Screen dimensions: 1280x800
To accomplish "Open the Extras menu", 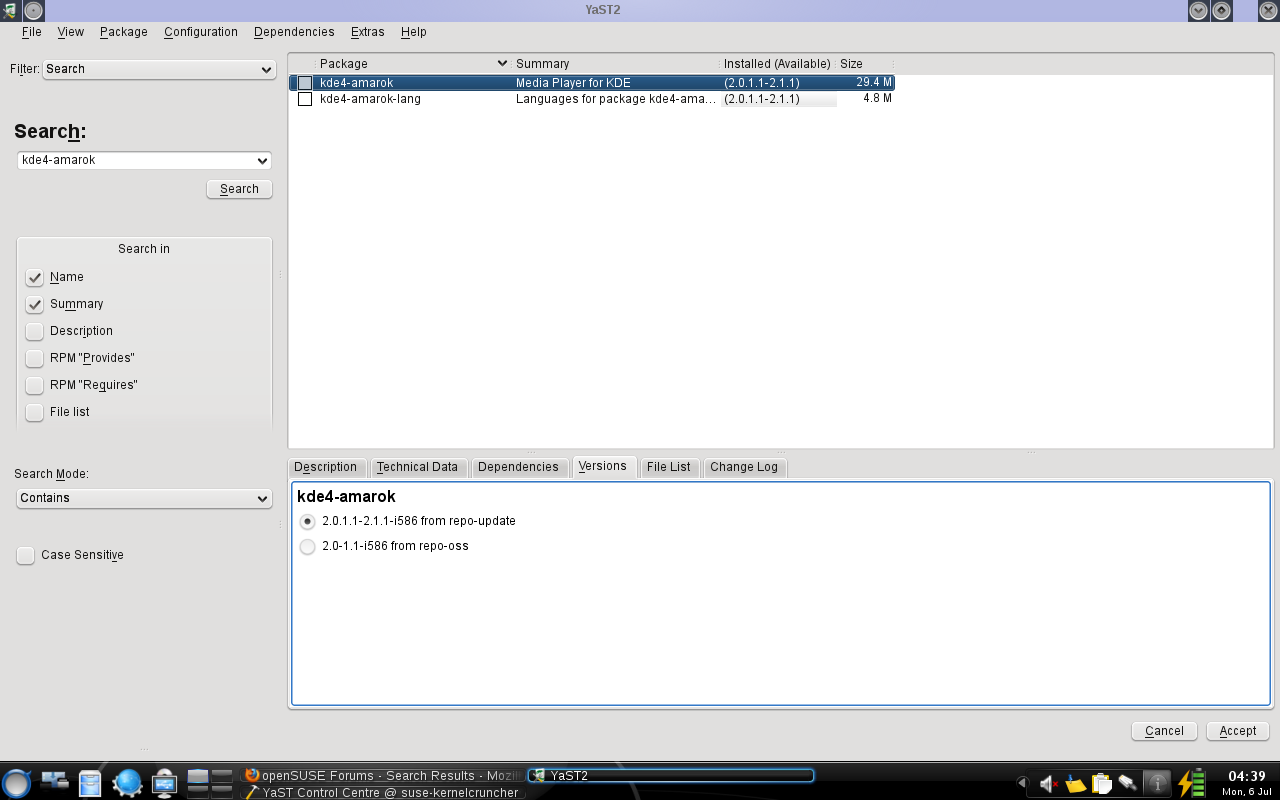I will (368, 32).
